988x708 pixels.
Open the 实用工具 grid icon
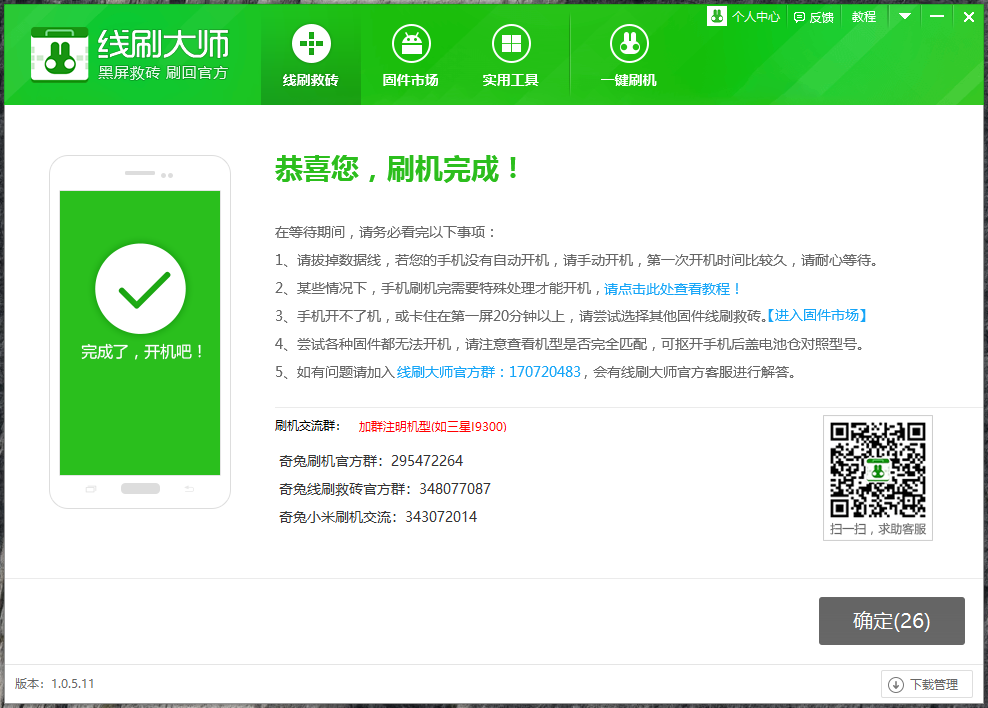click(x=511, y=43)
